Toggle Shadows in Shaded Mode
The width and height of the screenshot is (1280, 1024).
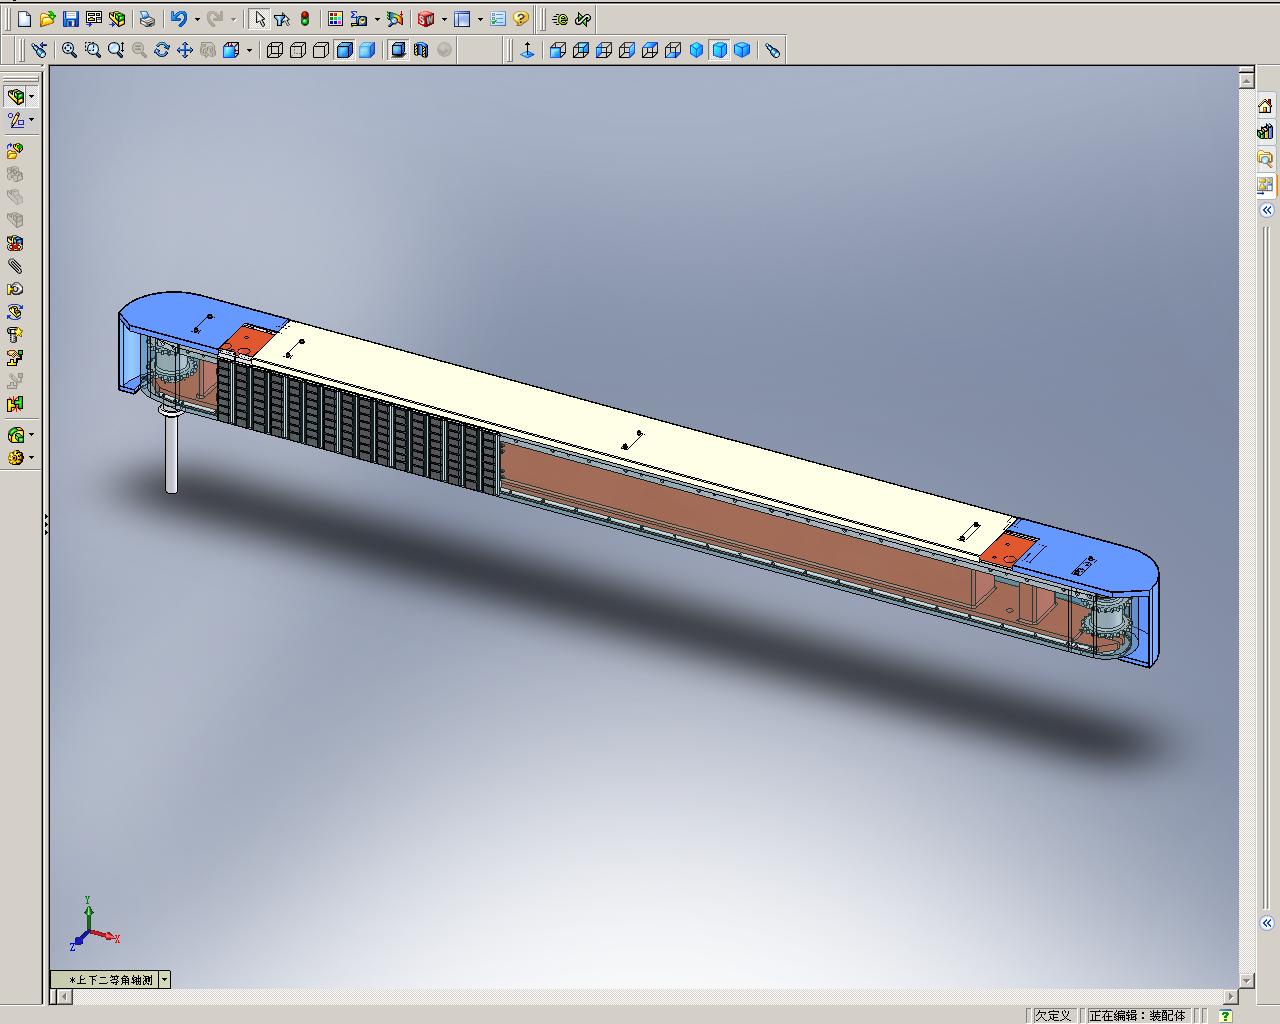coord(398,50)
